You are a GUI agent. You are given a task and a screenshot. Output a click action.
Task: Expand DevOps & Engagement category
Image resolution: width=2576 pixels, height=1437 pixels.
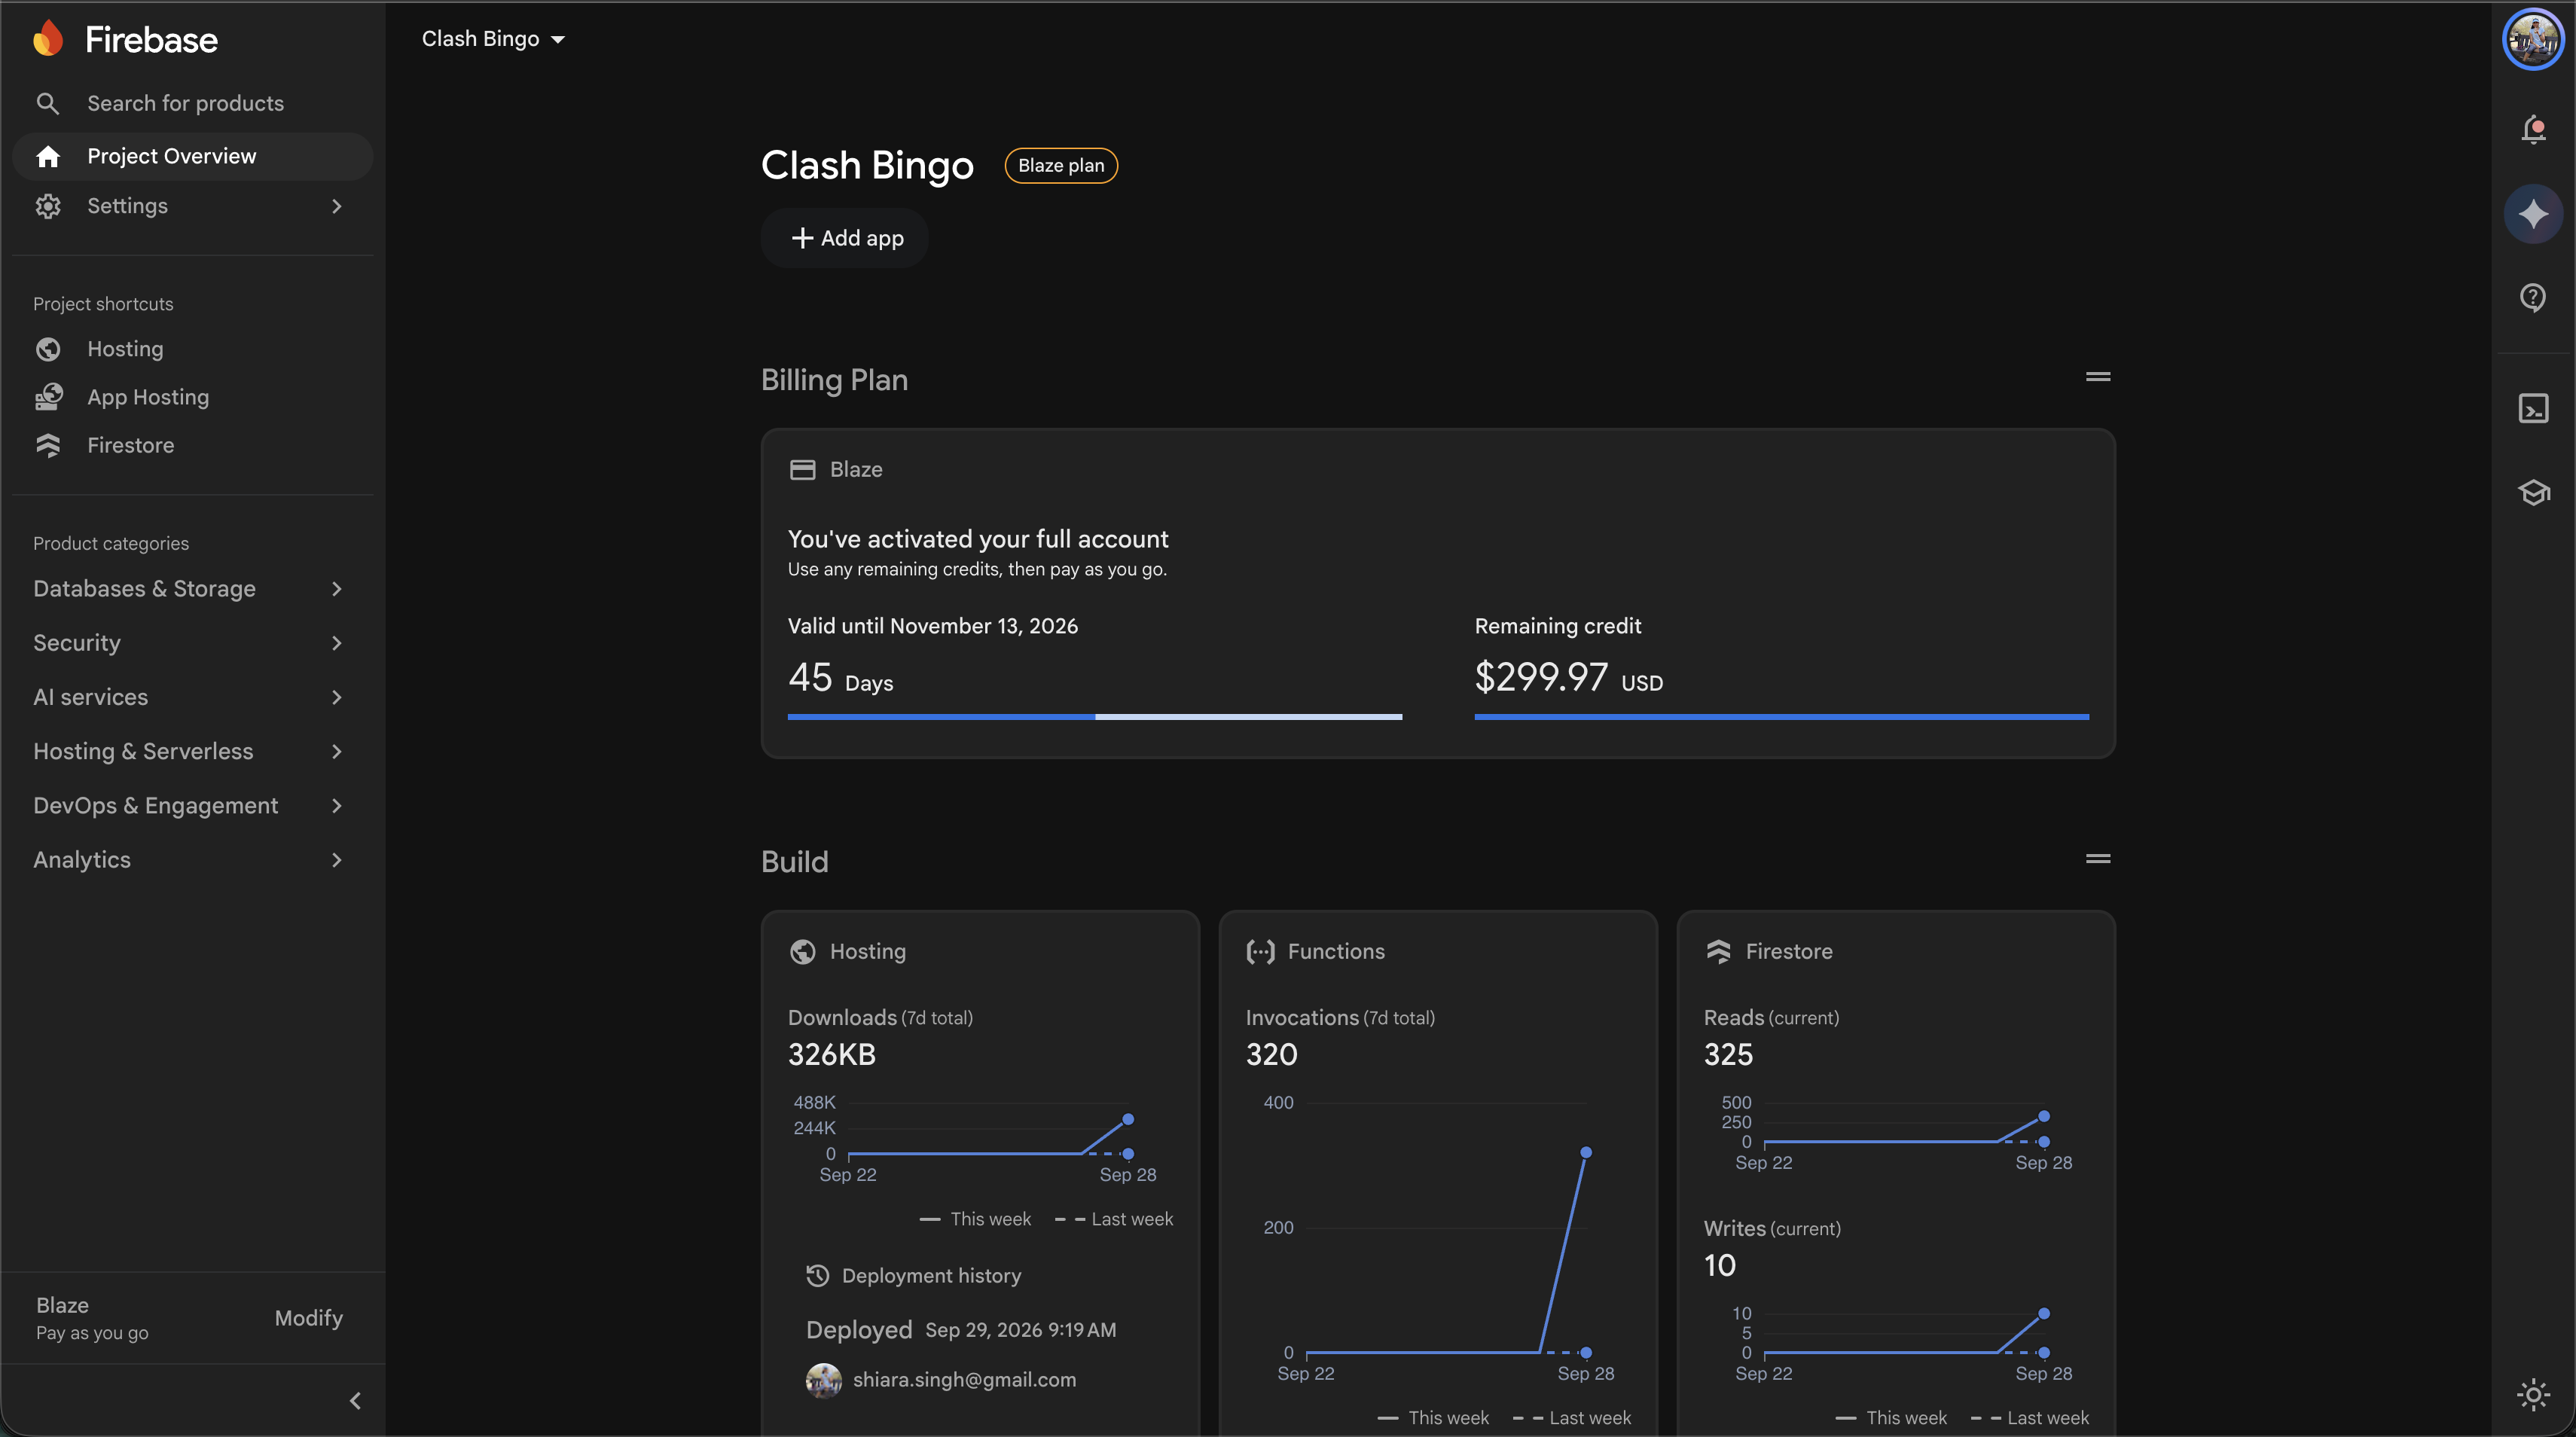[190, 805]
